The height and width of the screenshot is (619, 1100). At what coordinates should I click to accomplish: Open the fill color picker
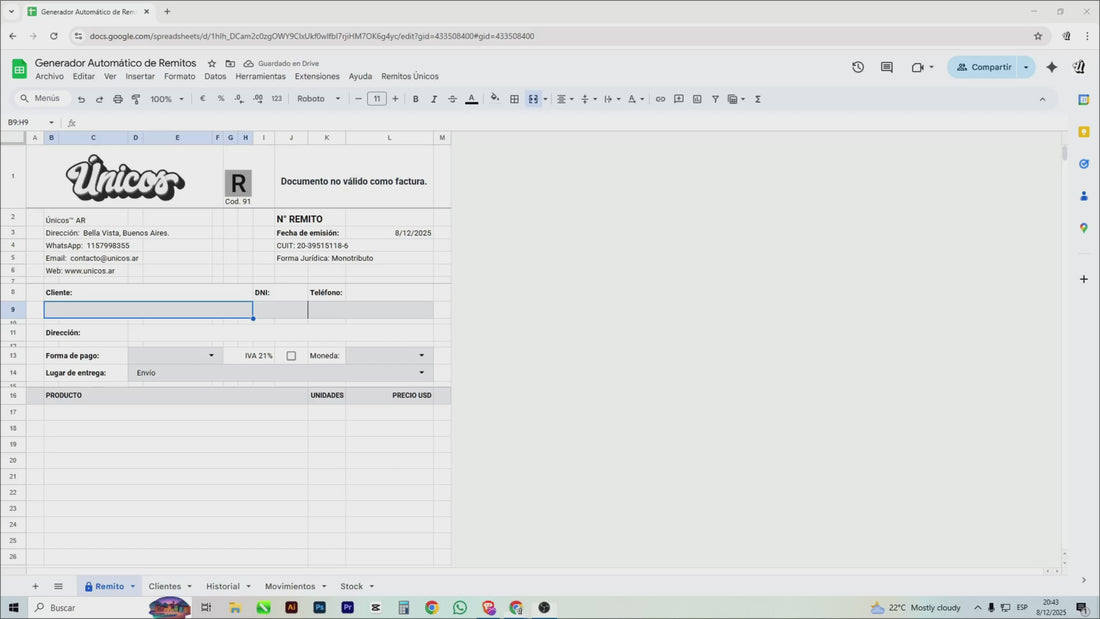click(x=494, y=99)
